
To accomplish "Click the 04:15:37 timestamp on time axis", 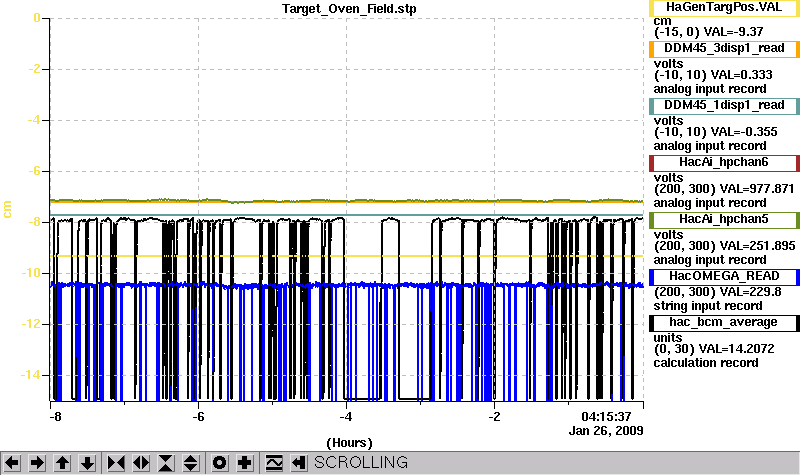I will (606, 416).
